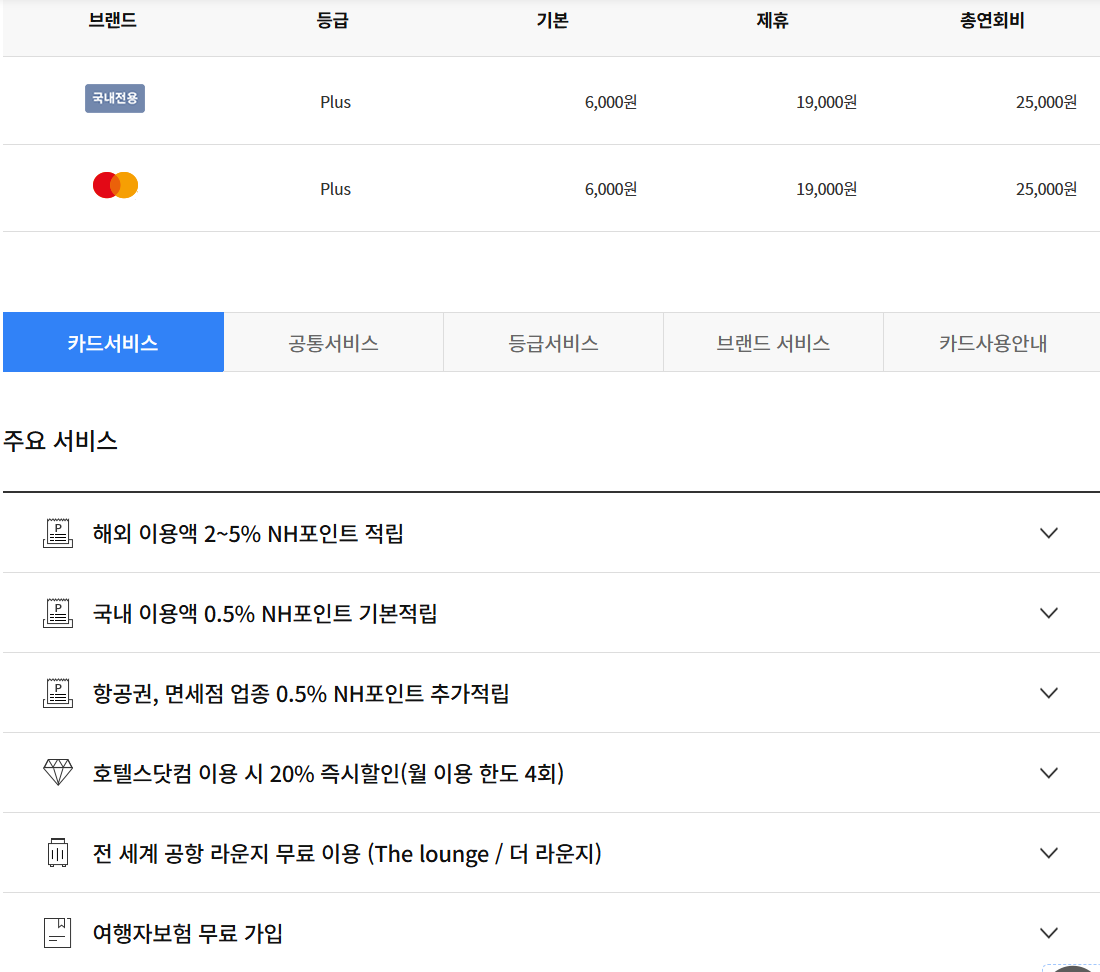The width and height of the screenshot is (1100, 972).
Task: Expand the 여행자보험 무료 가입 row chevron
Action: click(1048, 933)
